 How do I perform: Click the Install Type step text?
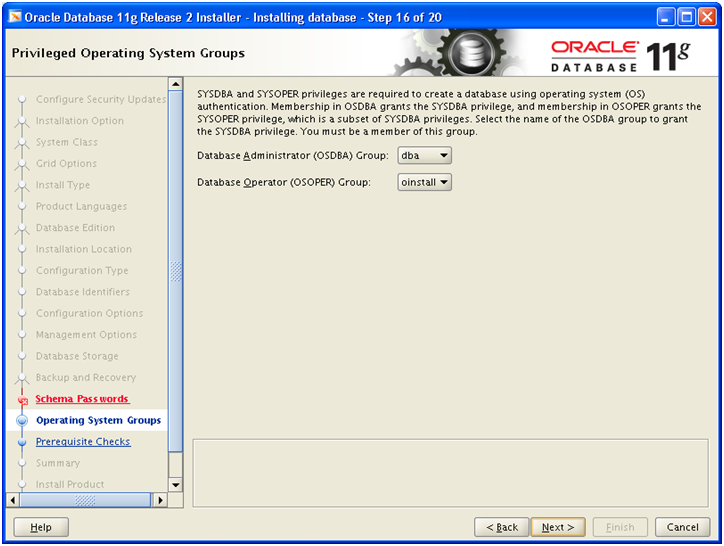(x=63, y=185)
